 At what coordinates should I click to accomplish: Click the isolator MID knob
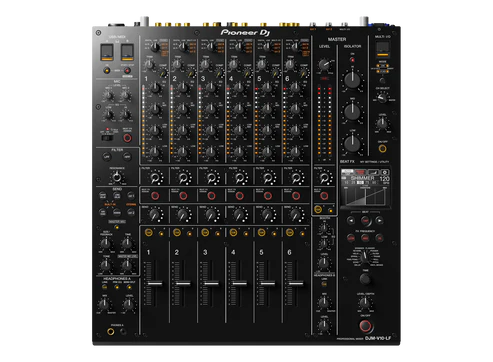[x=352, y=112]
